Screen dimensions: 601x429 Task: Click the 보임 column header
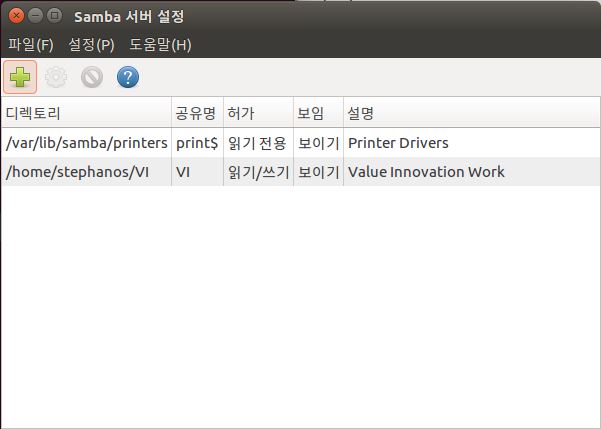point(311,112)
